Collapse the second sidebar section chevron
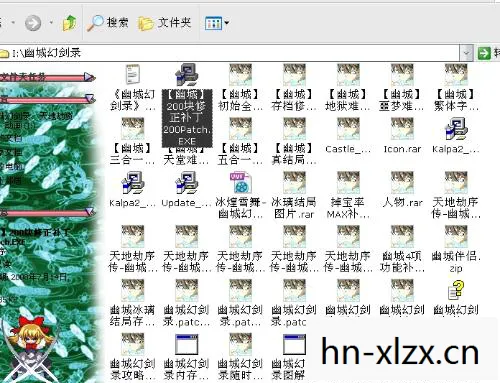Image resolution: width=500 pixels, height=383 pixels. [89, 99]
